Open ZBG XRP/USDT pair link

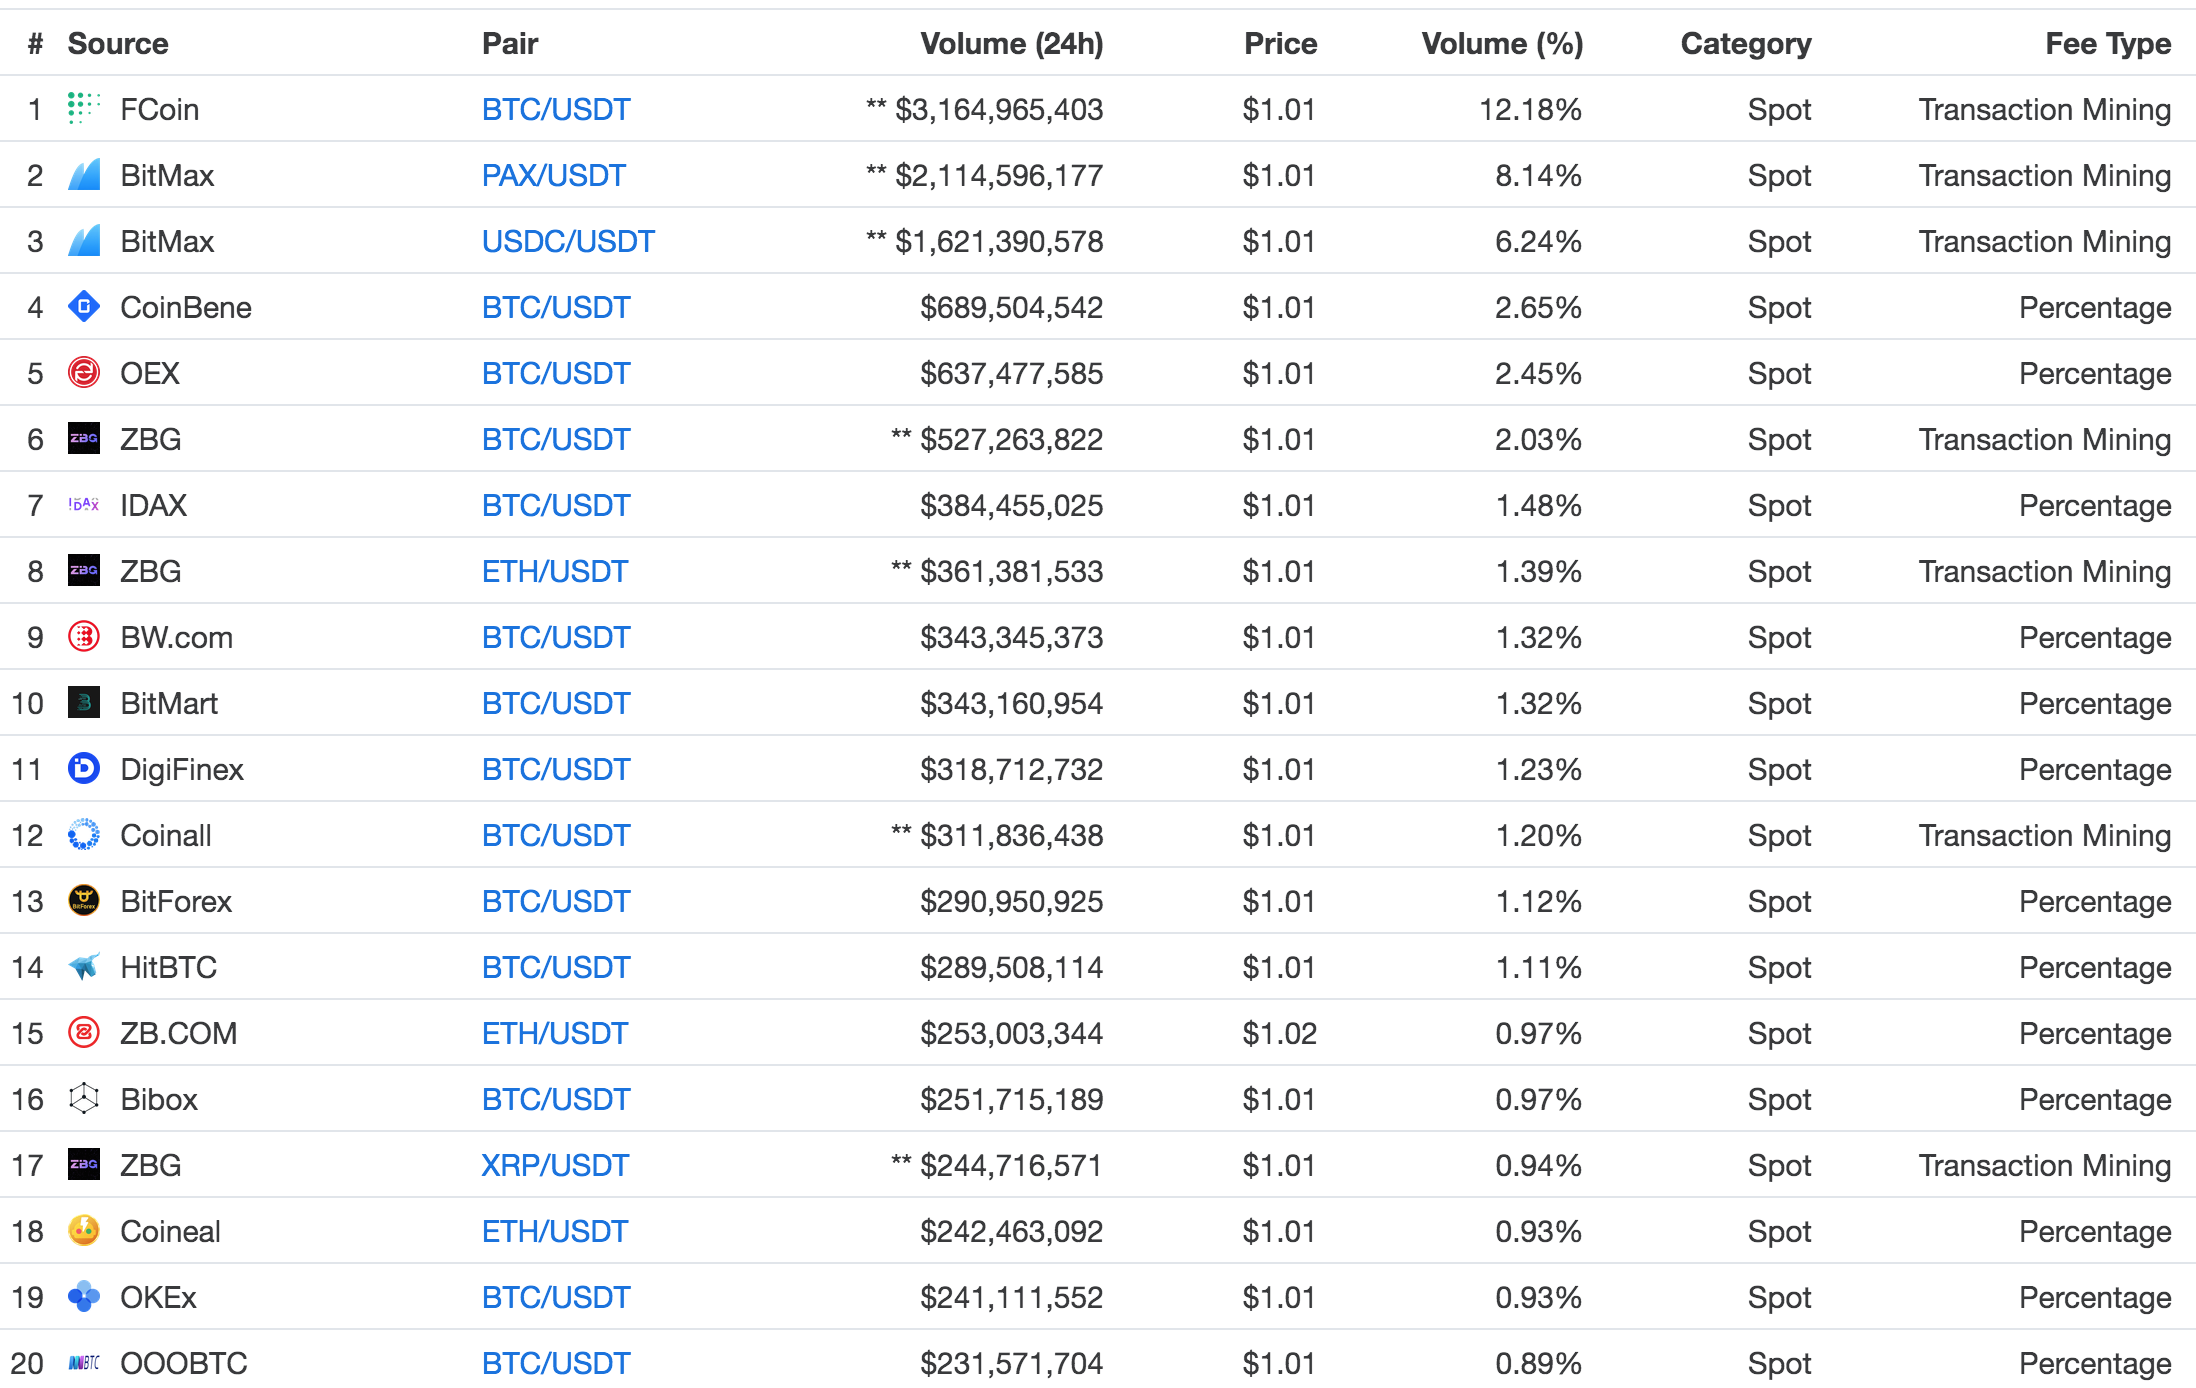tap(555, 1165)
